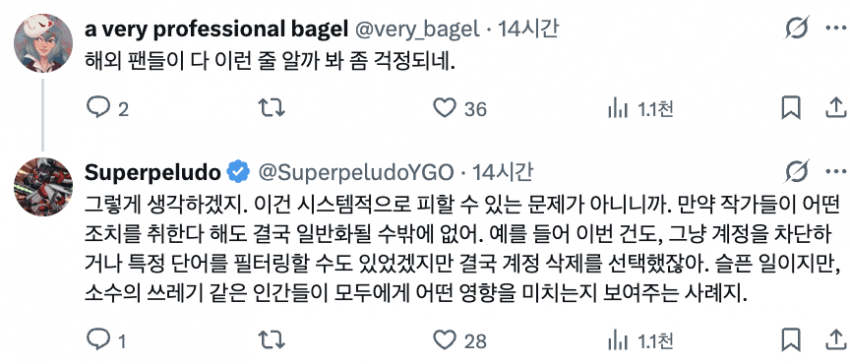Reply to Superpeludo's tweet

tap(98, 340)
